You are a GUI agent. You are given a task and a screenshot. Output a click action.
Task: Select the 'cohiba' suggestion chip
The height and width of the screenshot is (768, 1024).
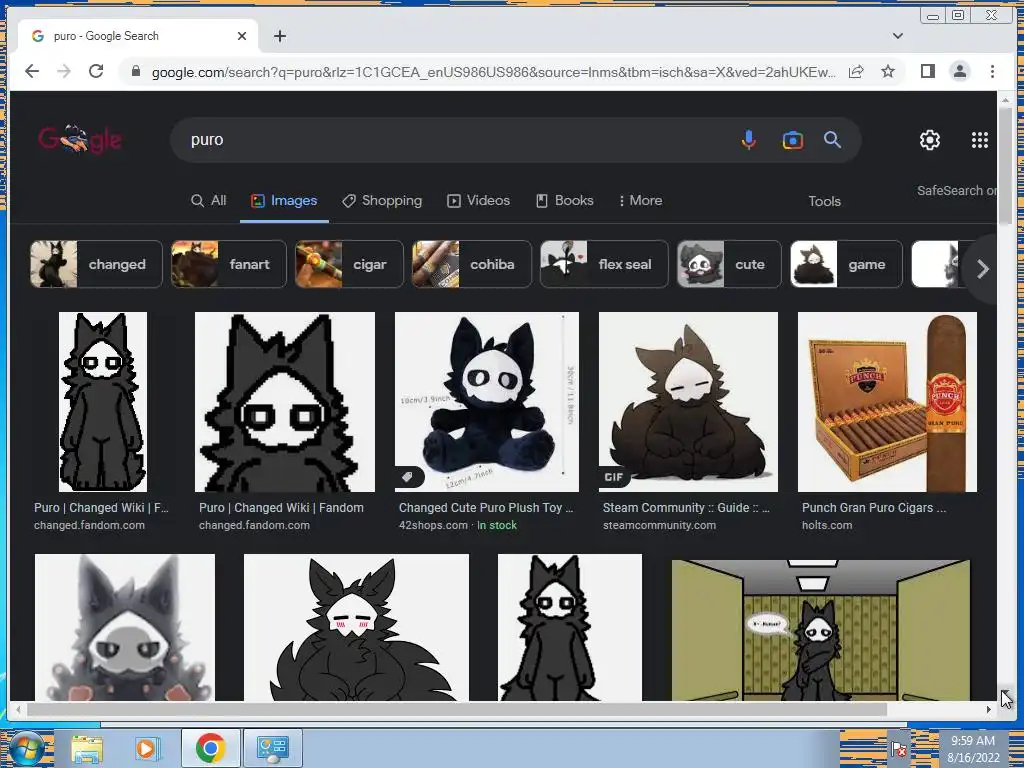pos(472,264)
